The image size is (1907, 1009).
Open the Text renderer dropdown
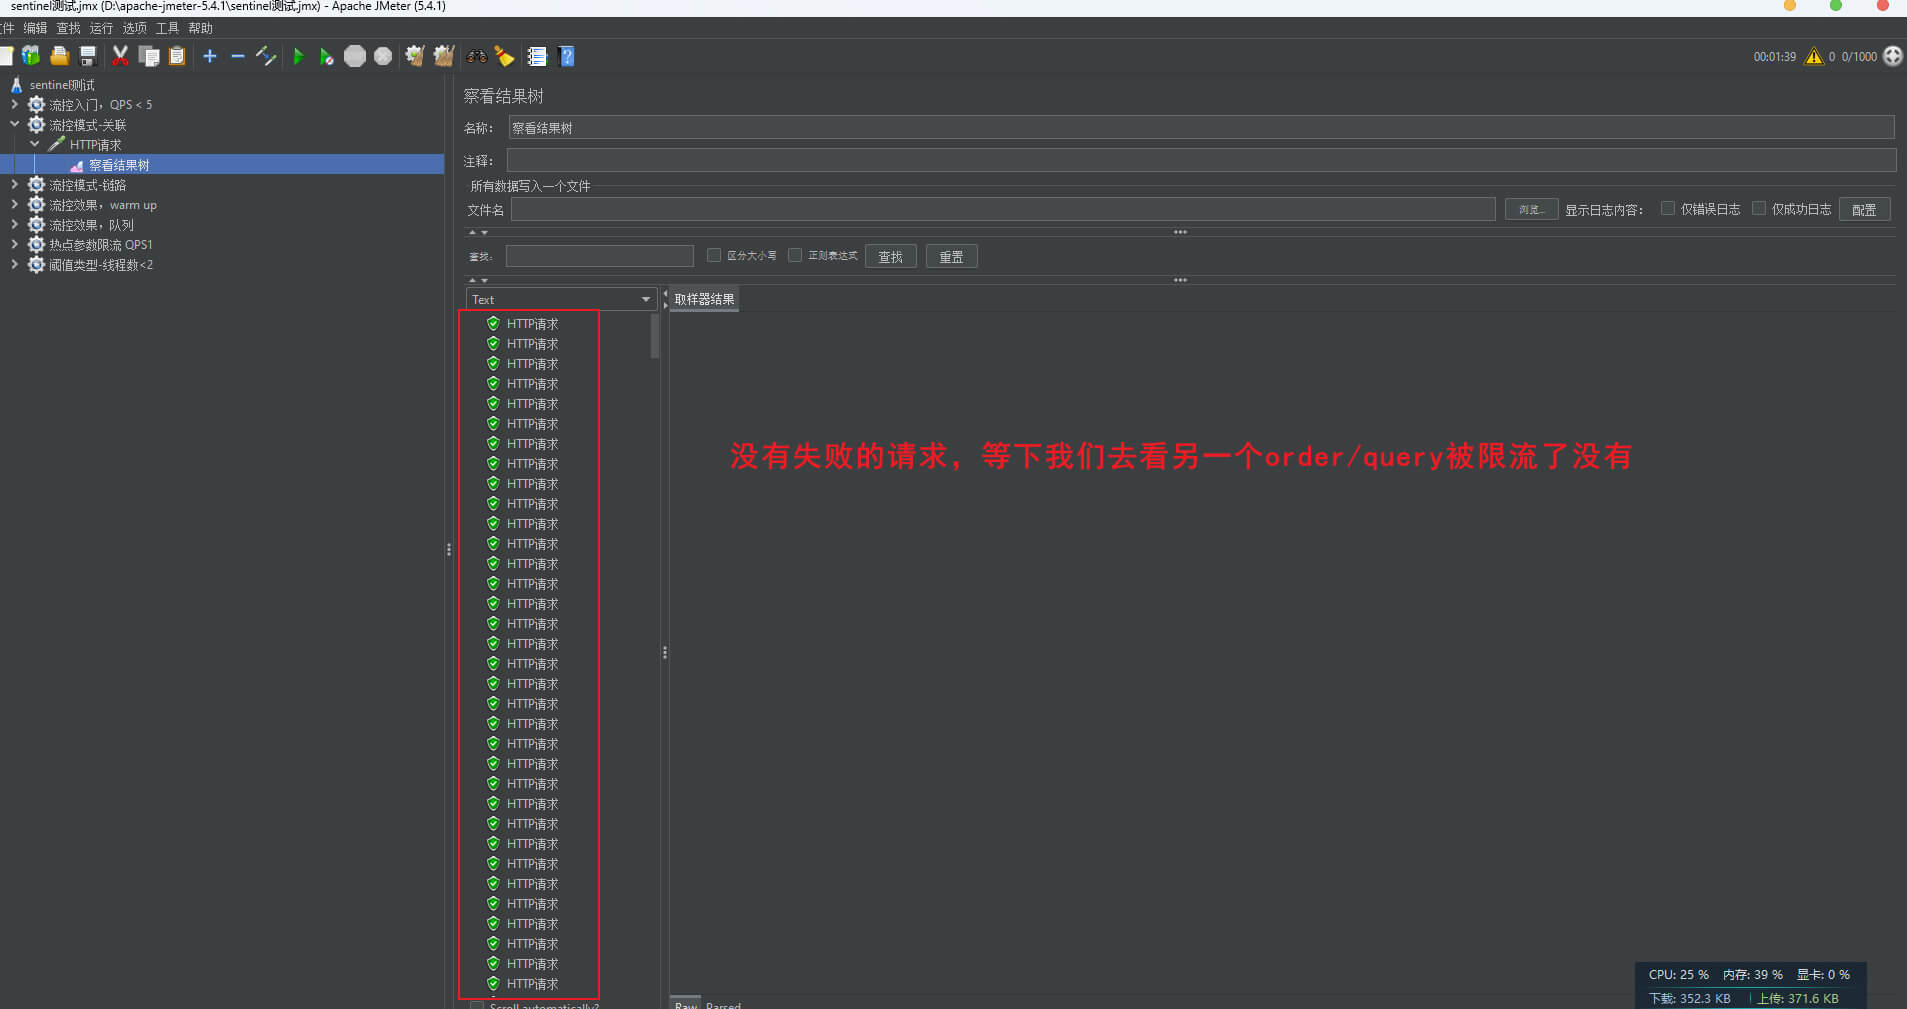point(561,299)
